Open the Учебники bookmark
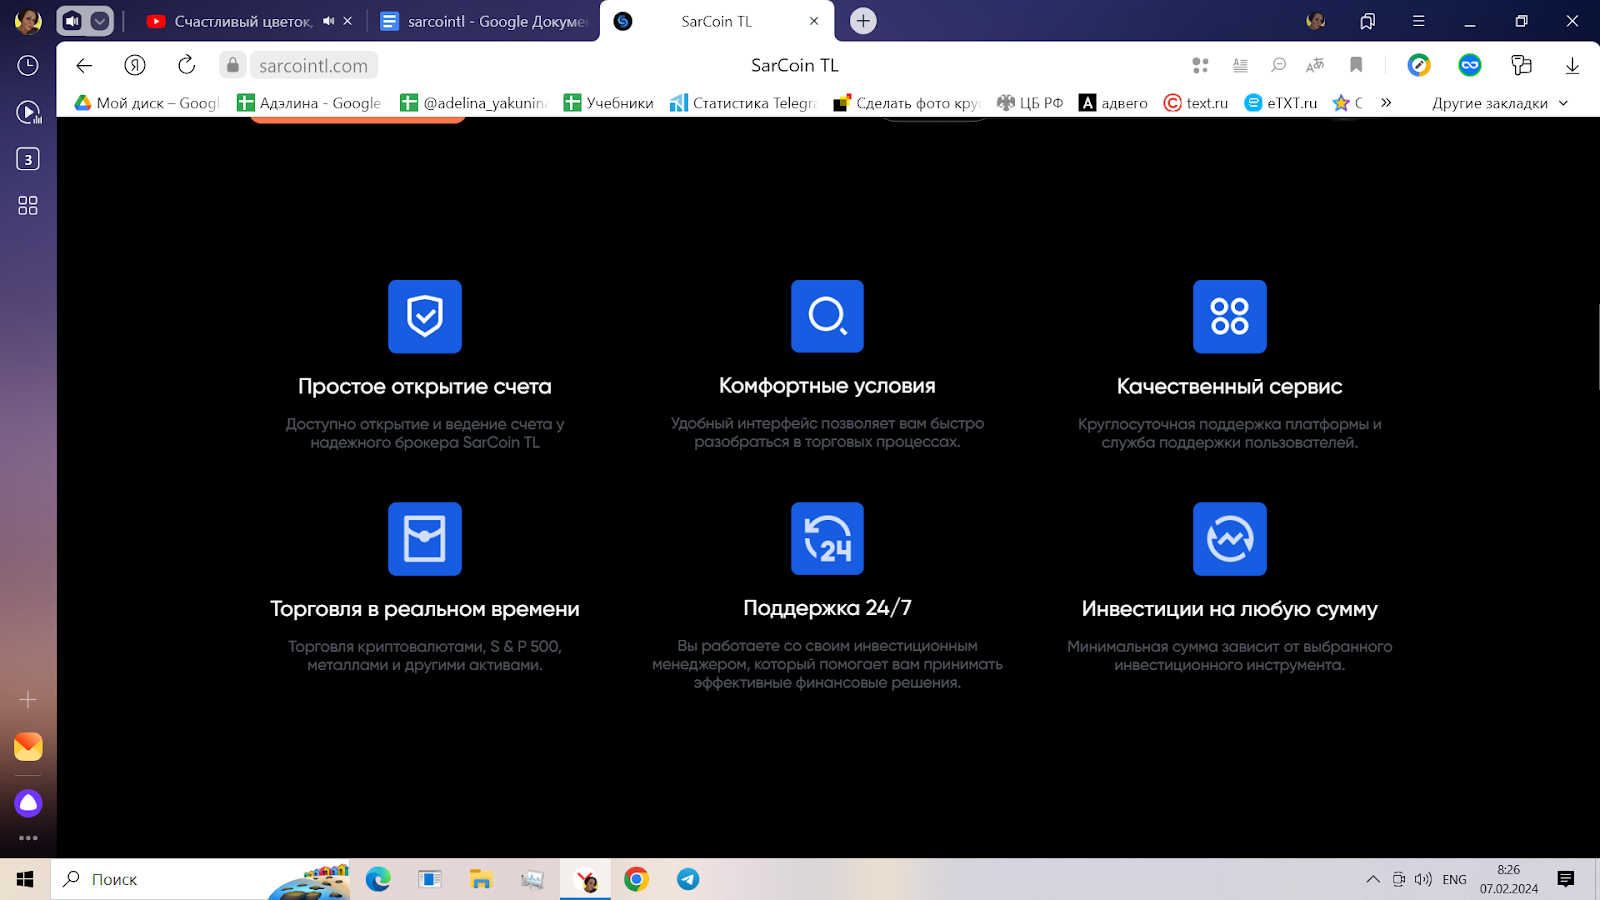Image resolution: width=1600 pixels, height=900 pixels. (x=608, y=103)
